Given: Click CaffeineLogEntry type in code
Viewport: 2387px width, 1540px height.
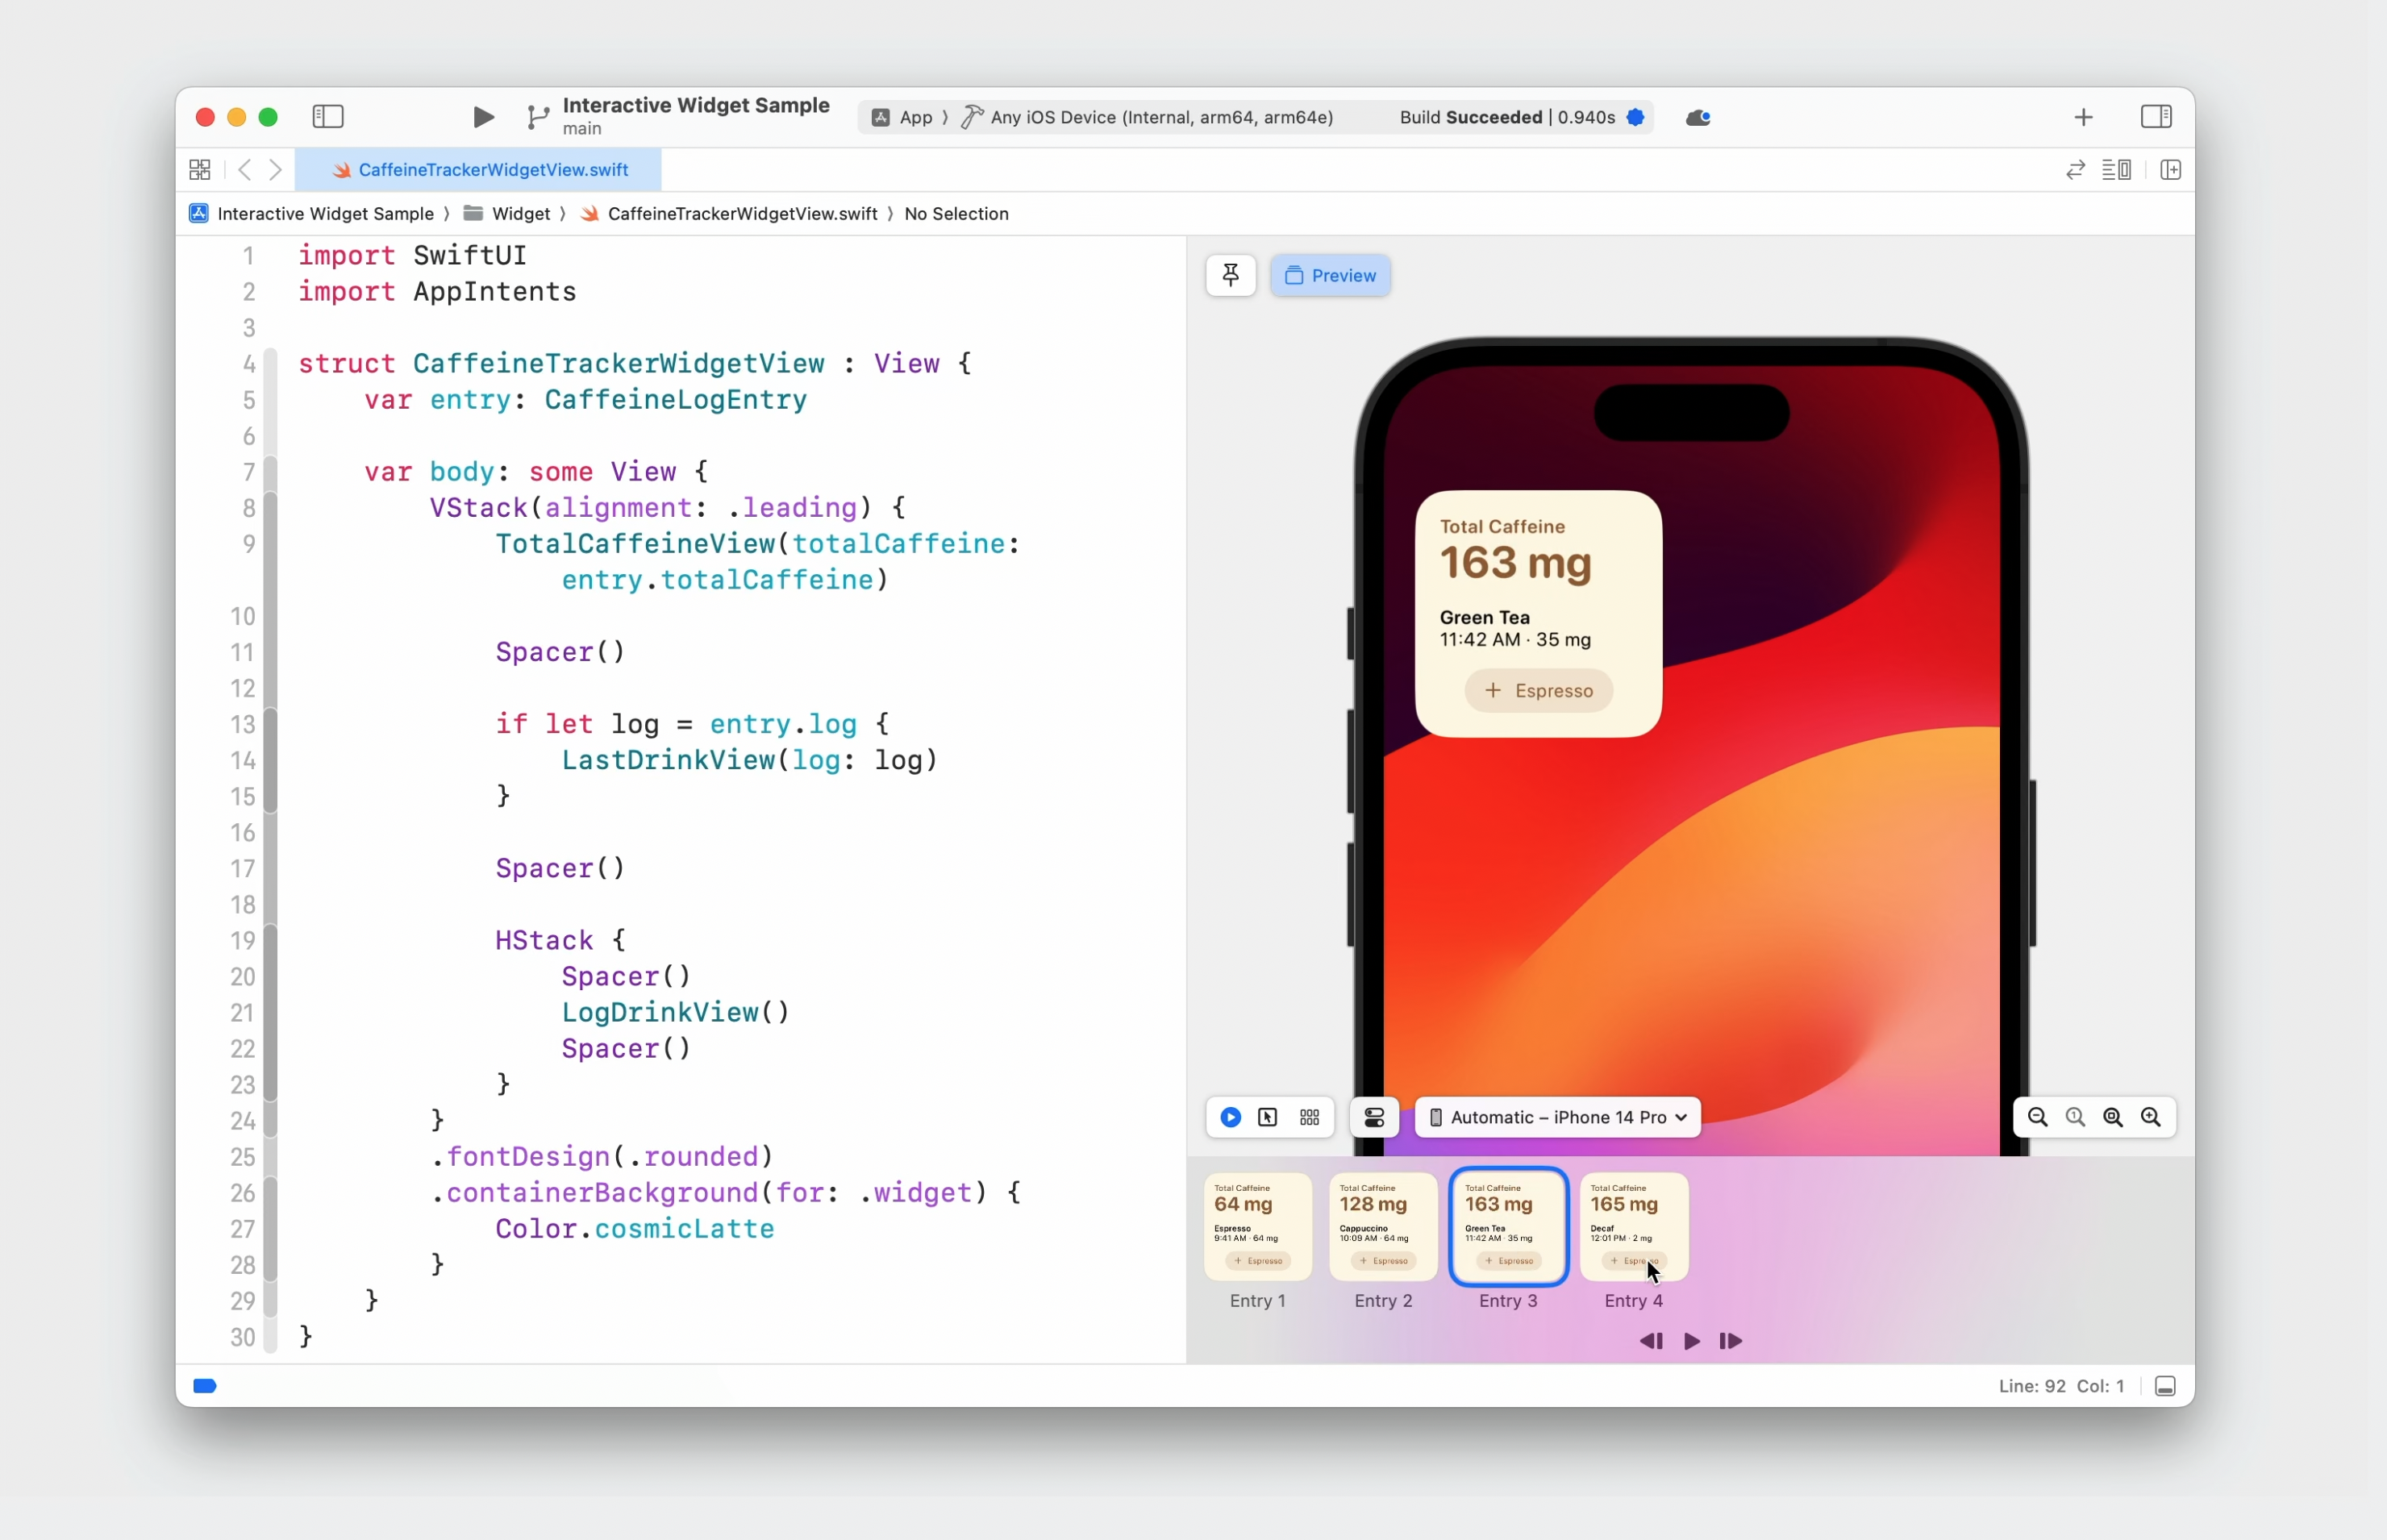Looking at the screenshot, I should click(676, 400).
